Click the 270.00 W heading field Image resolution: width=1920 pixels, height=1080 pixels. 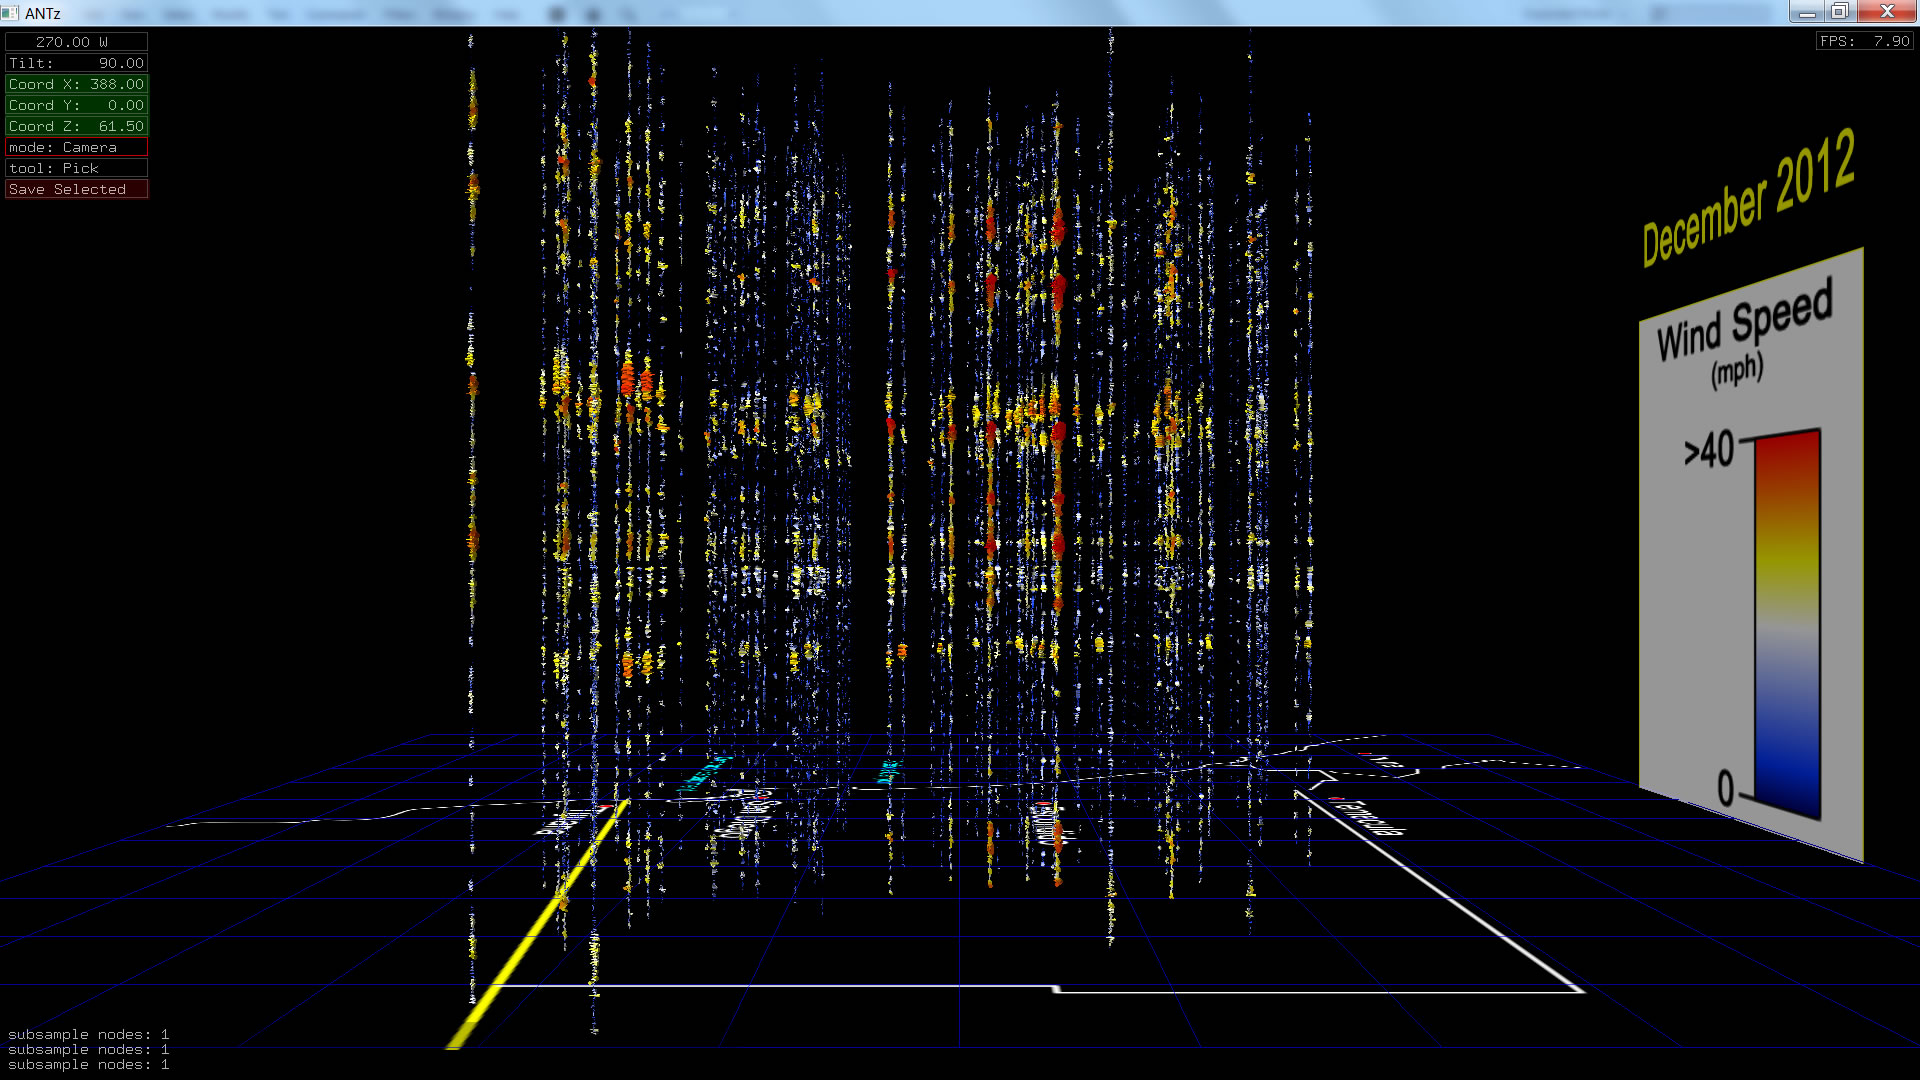coord(76,42)
